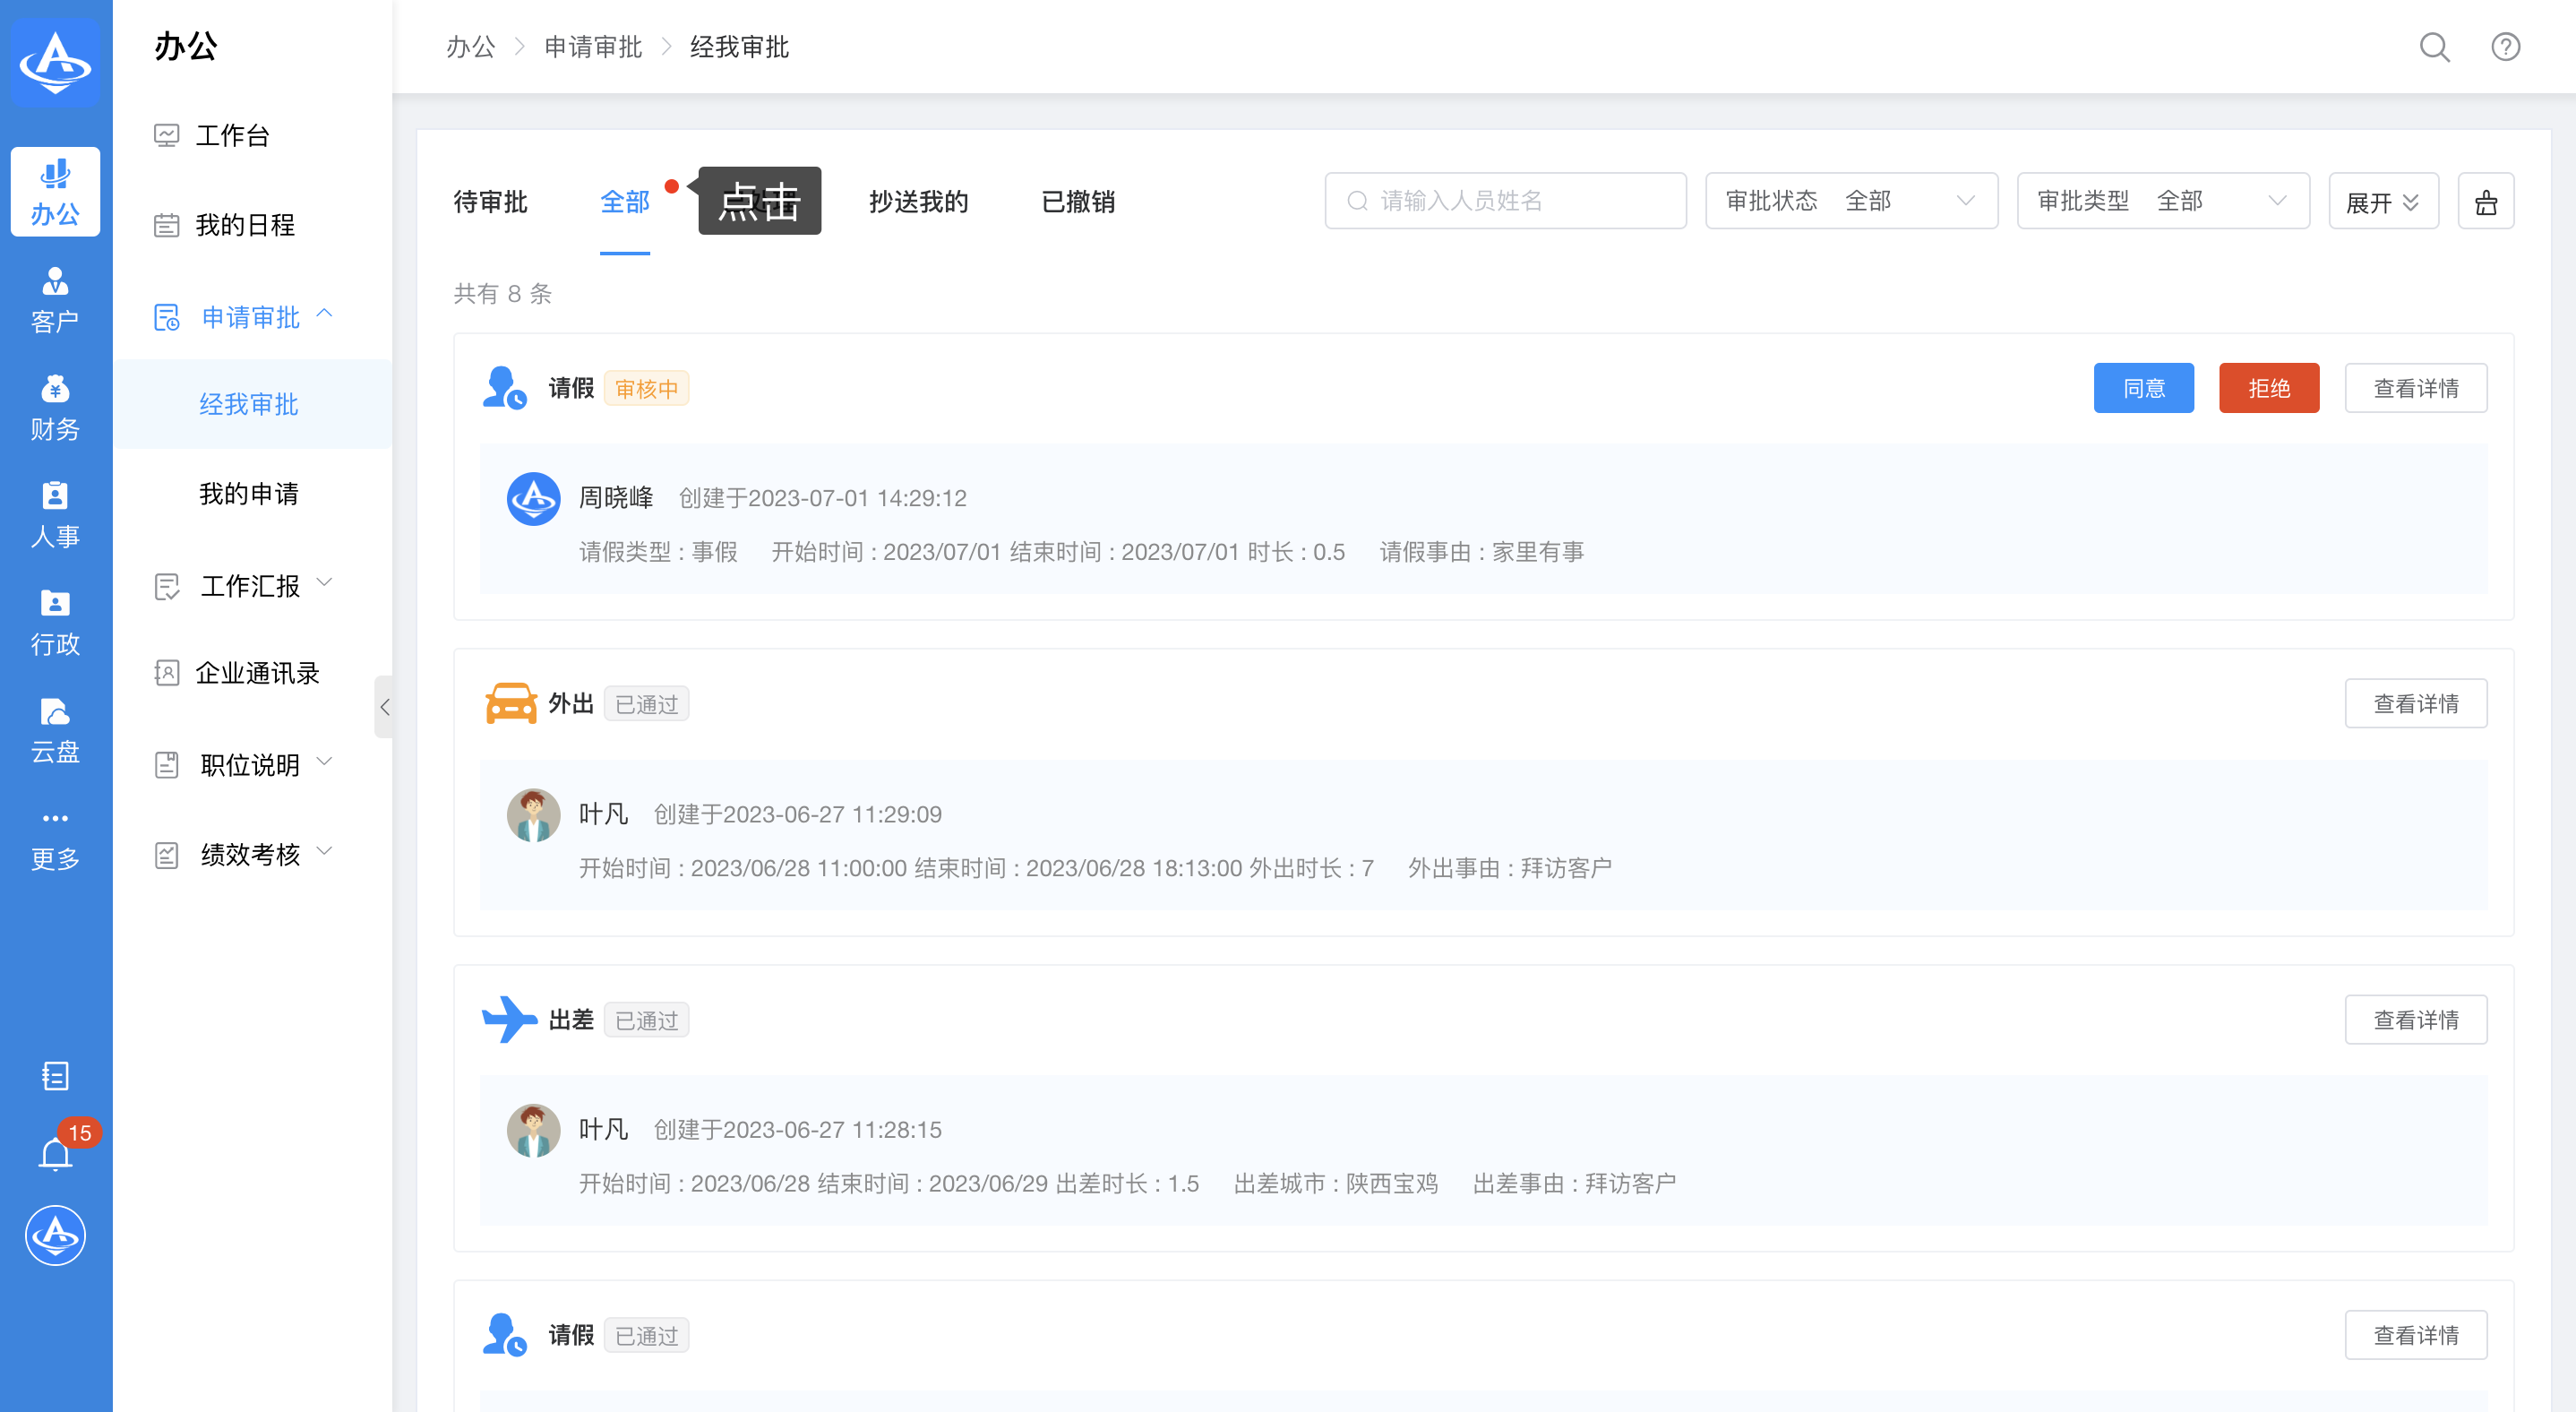Open 审批类型 dropdown filter
Image resolution: width=2576 pixels, height=1412 pixels.
(2162, 201)
